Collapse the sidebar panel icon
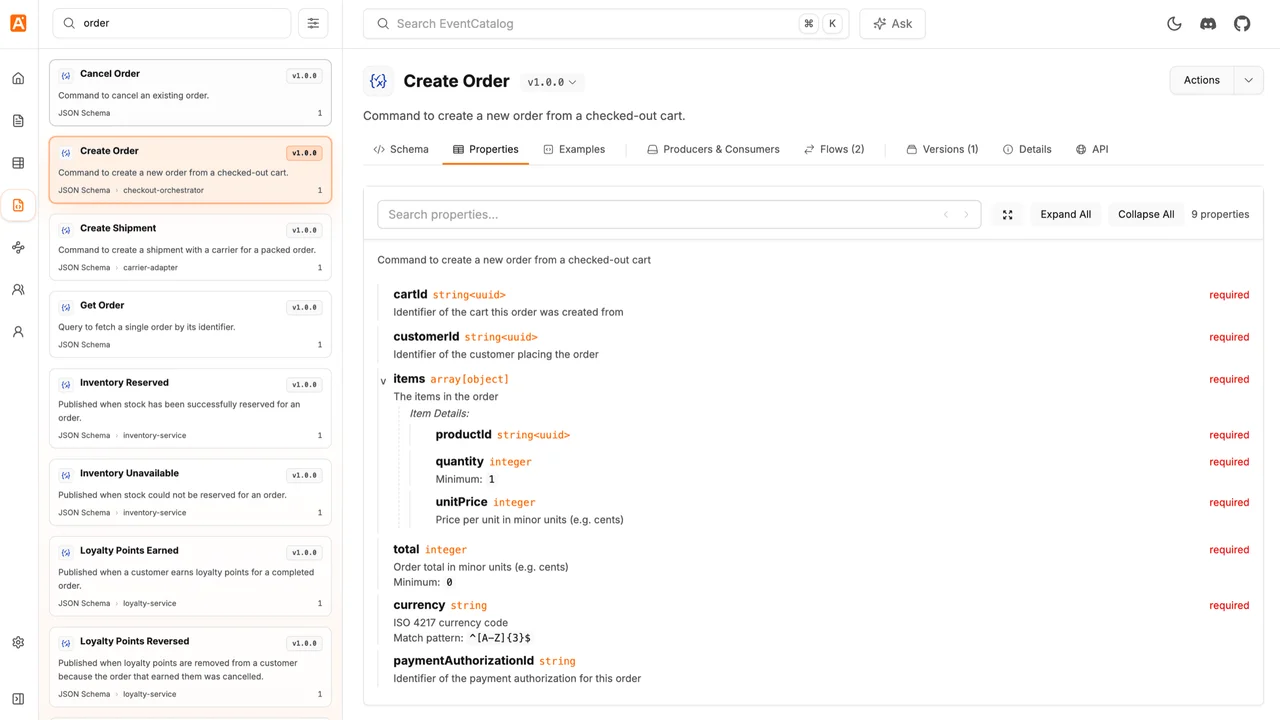This screenshot has height=720, width=1280. [x=18, y=699]
